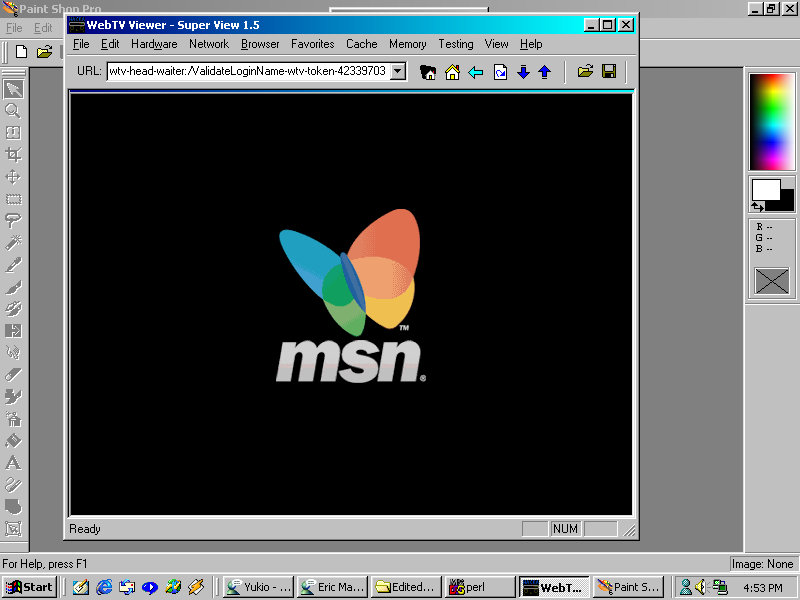Select the Magic Wand tool
Viewport: 800px width, 600px height.
13,243
